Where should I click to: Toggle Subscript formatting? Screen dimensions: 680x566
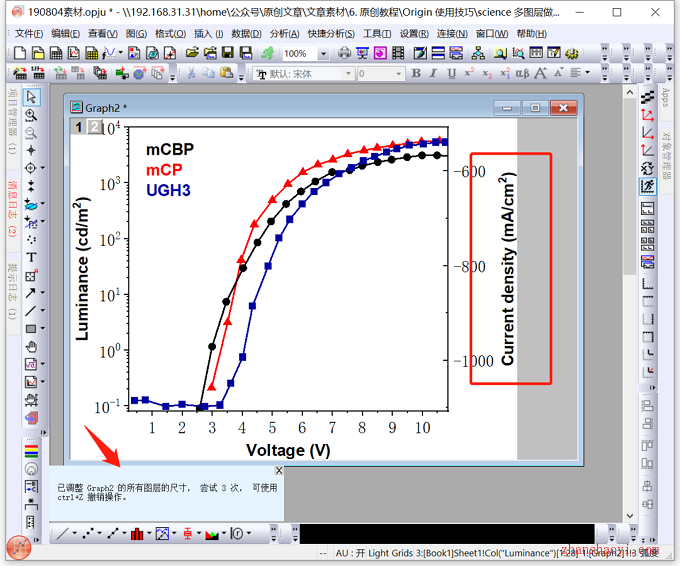[x=487, y=74]
